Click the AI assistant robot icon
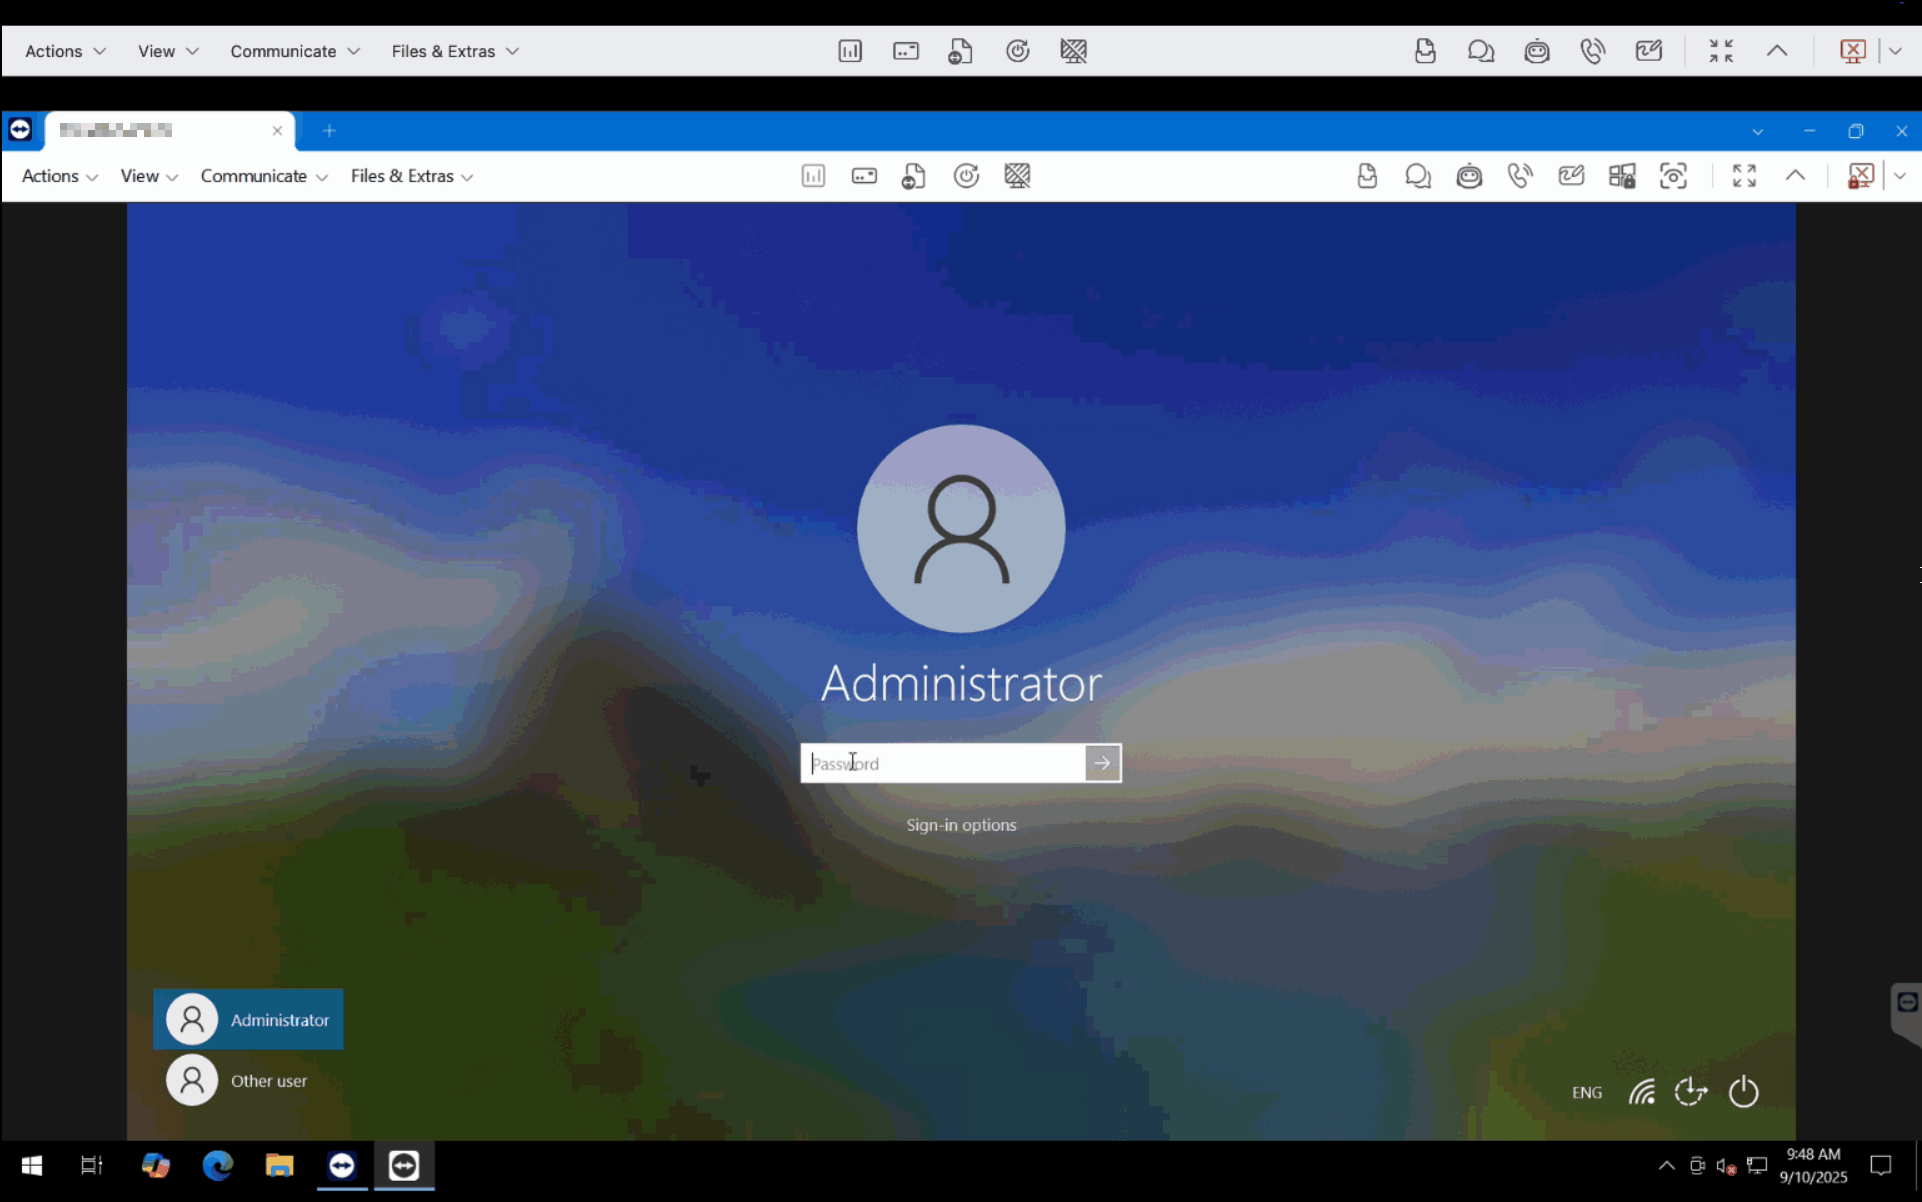The width and height of the screenshot is (1922, 1202). 1469,176
